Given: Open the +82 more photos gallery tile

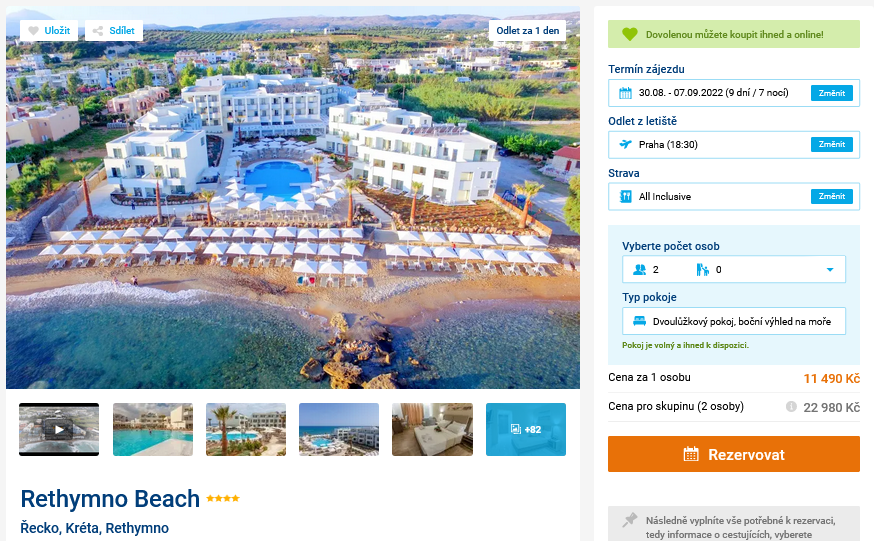Looking at the screenshot, I should [x=526, y=429].
